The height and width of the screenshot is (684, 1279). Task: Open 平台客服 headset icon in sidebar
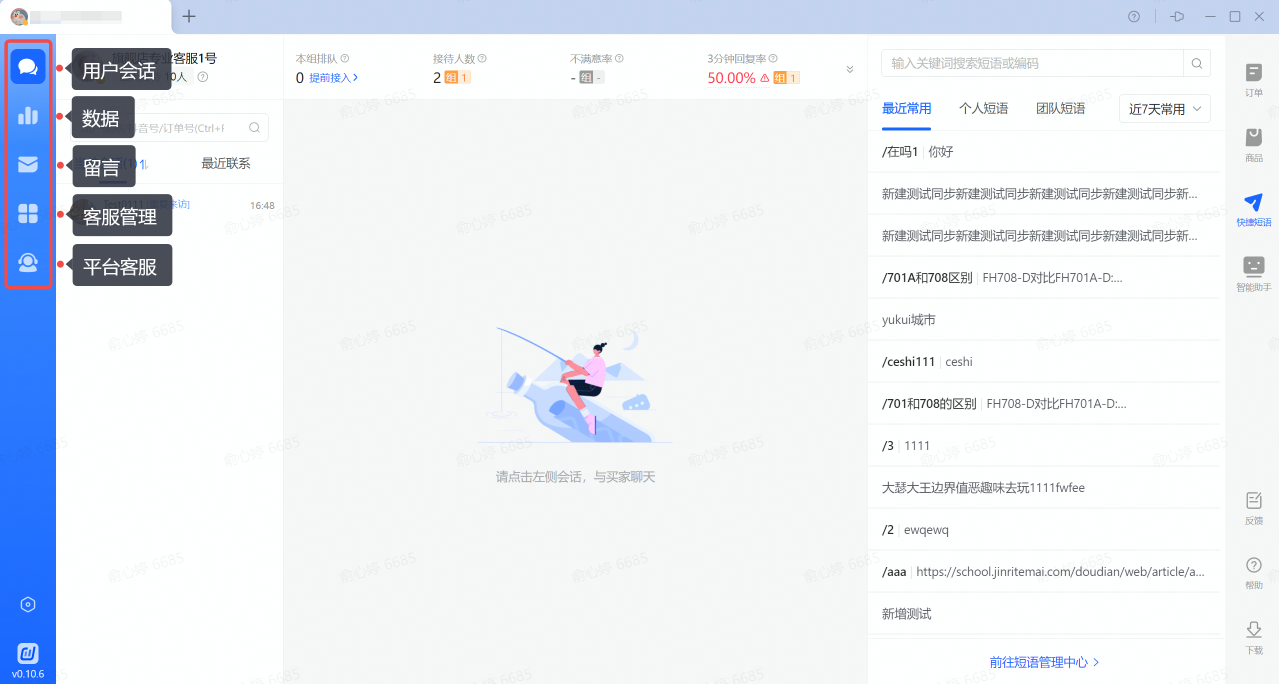[28, 263]
